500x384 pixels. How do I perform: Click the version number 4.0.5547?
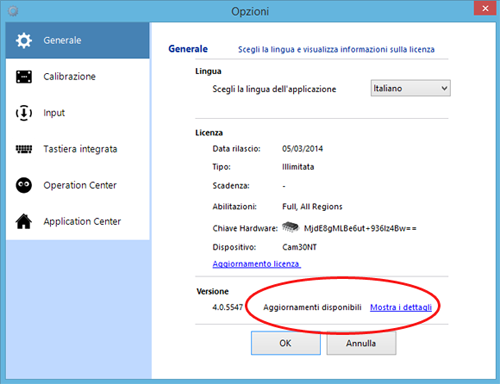click(228, 307)
